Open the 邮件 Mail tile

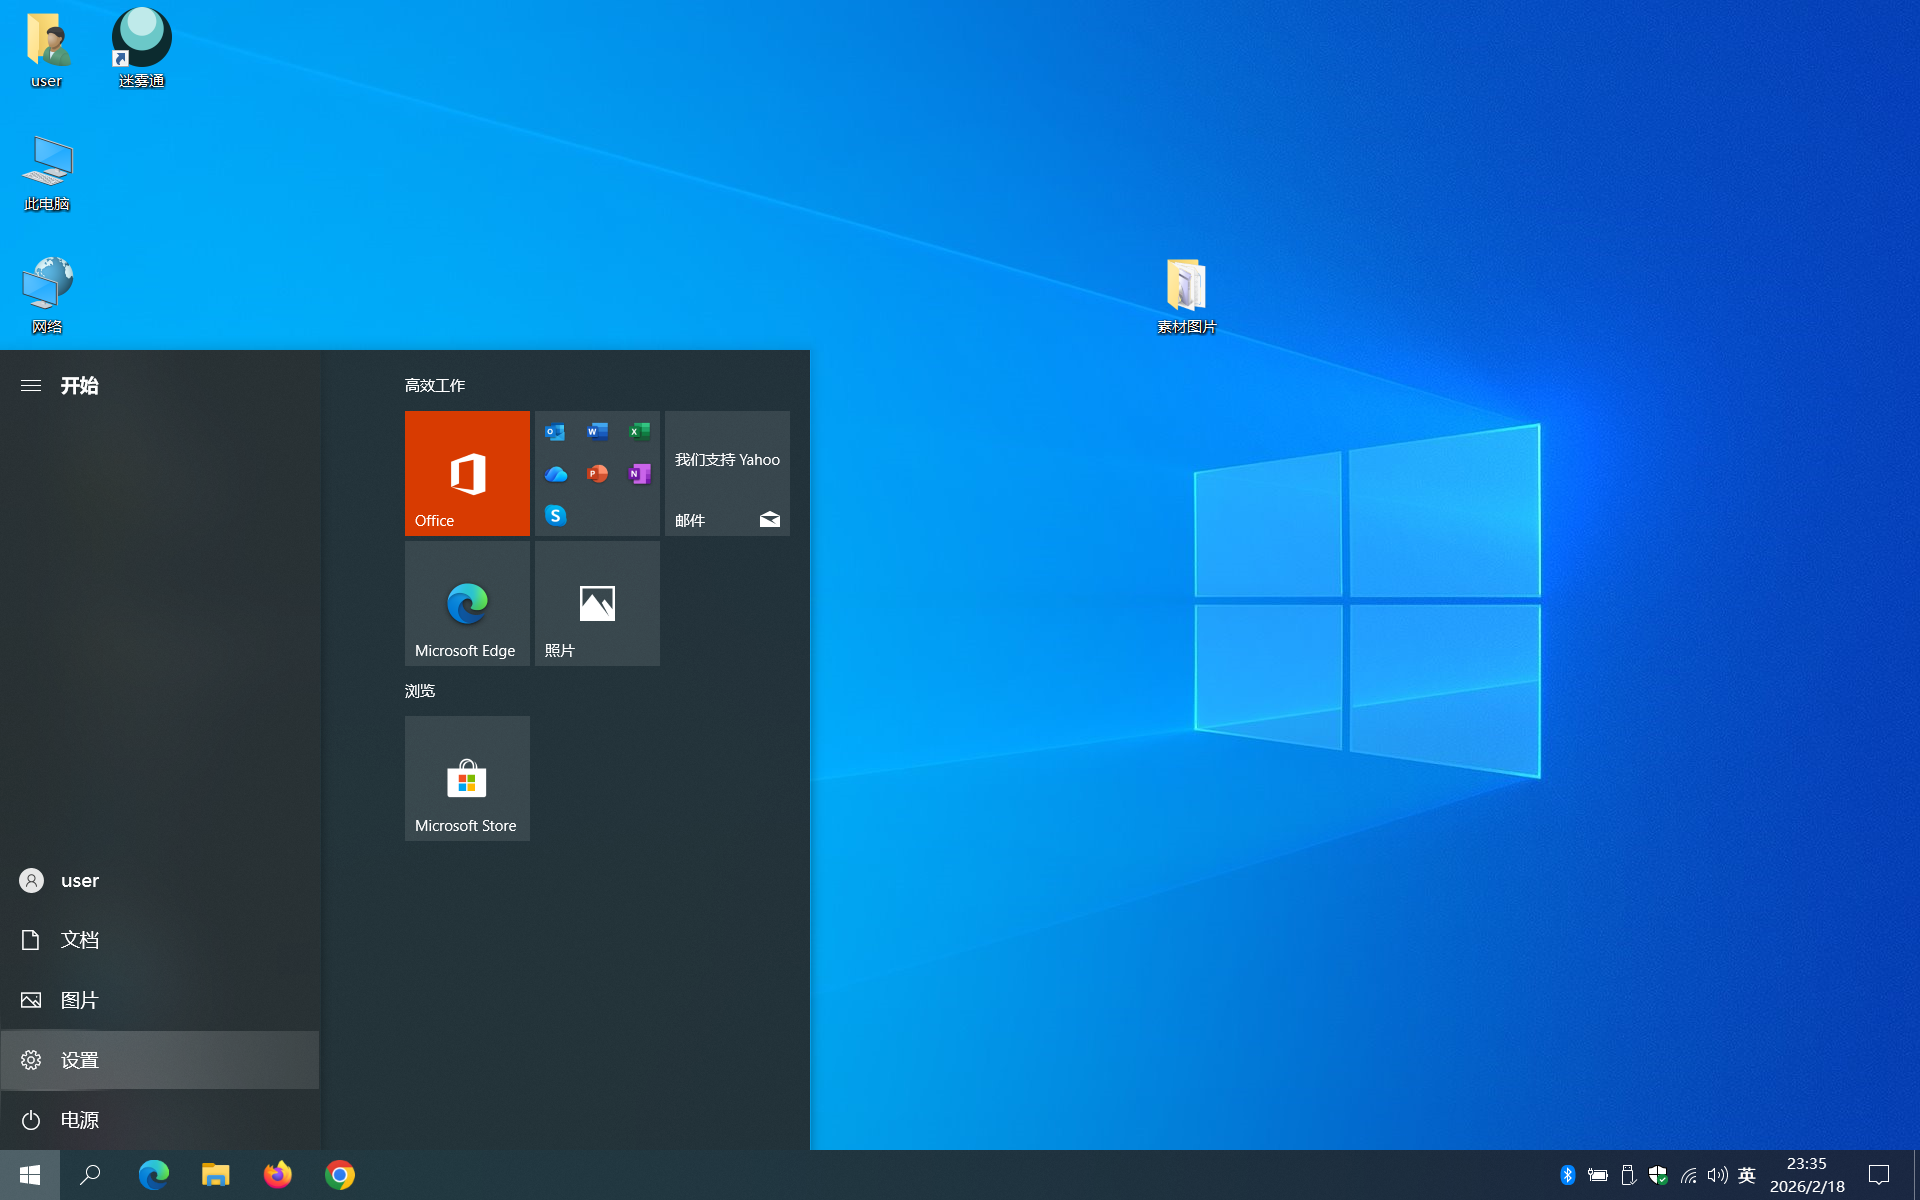(727, 473)
